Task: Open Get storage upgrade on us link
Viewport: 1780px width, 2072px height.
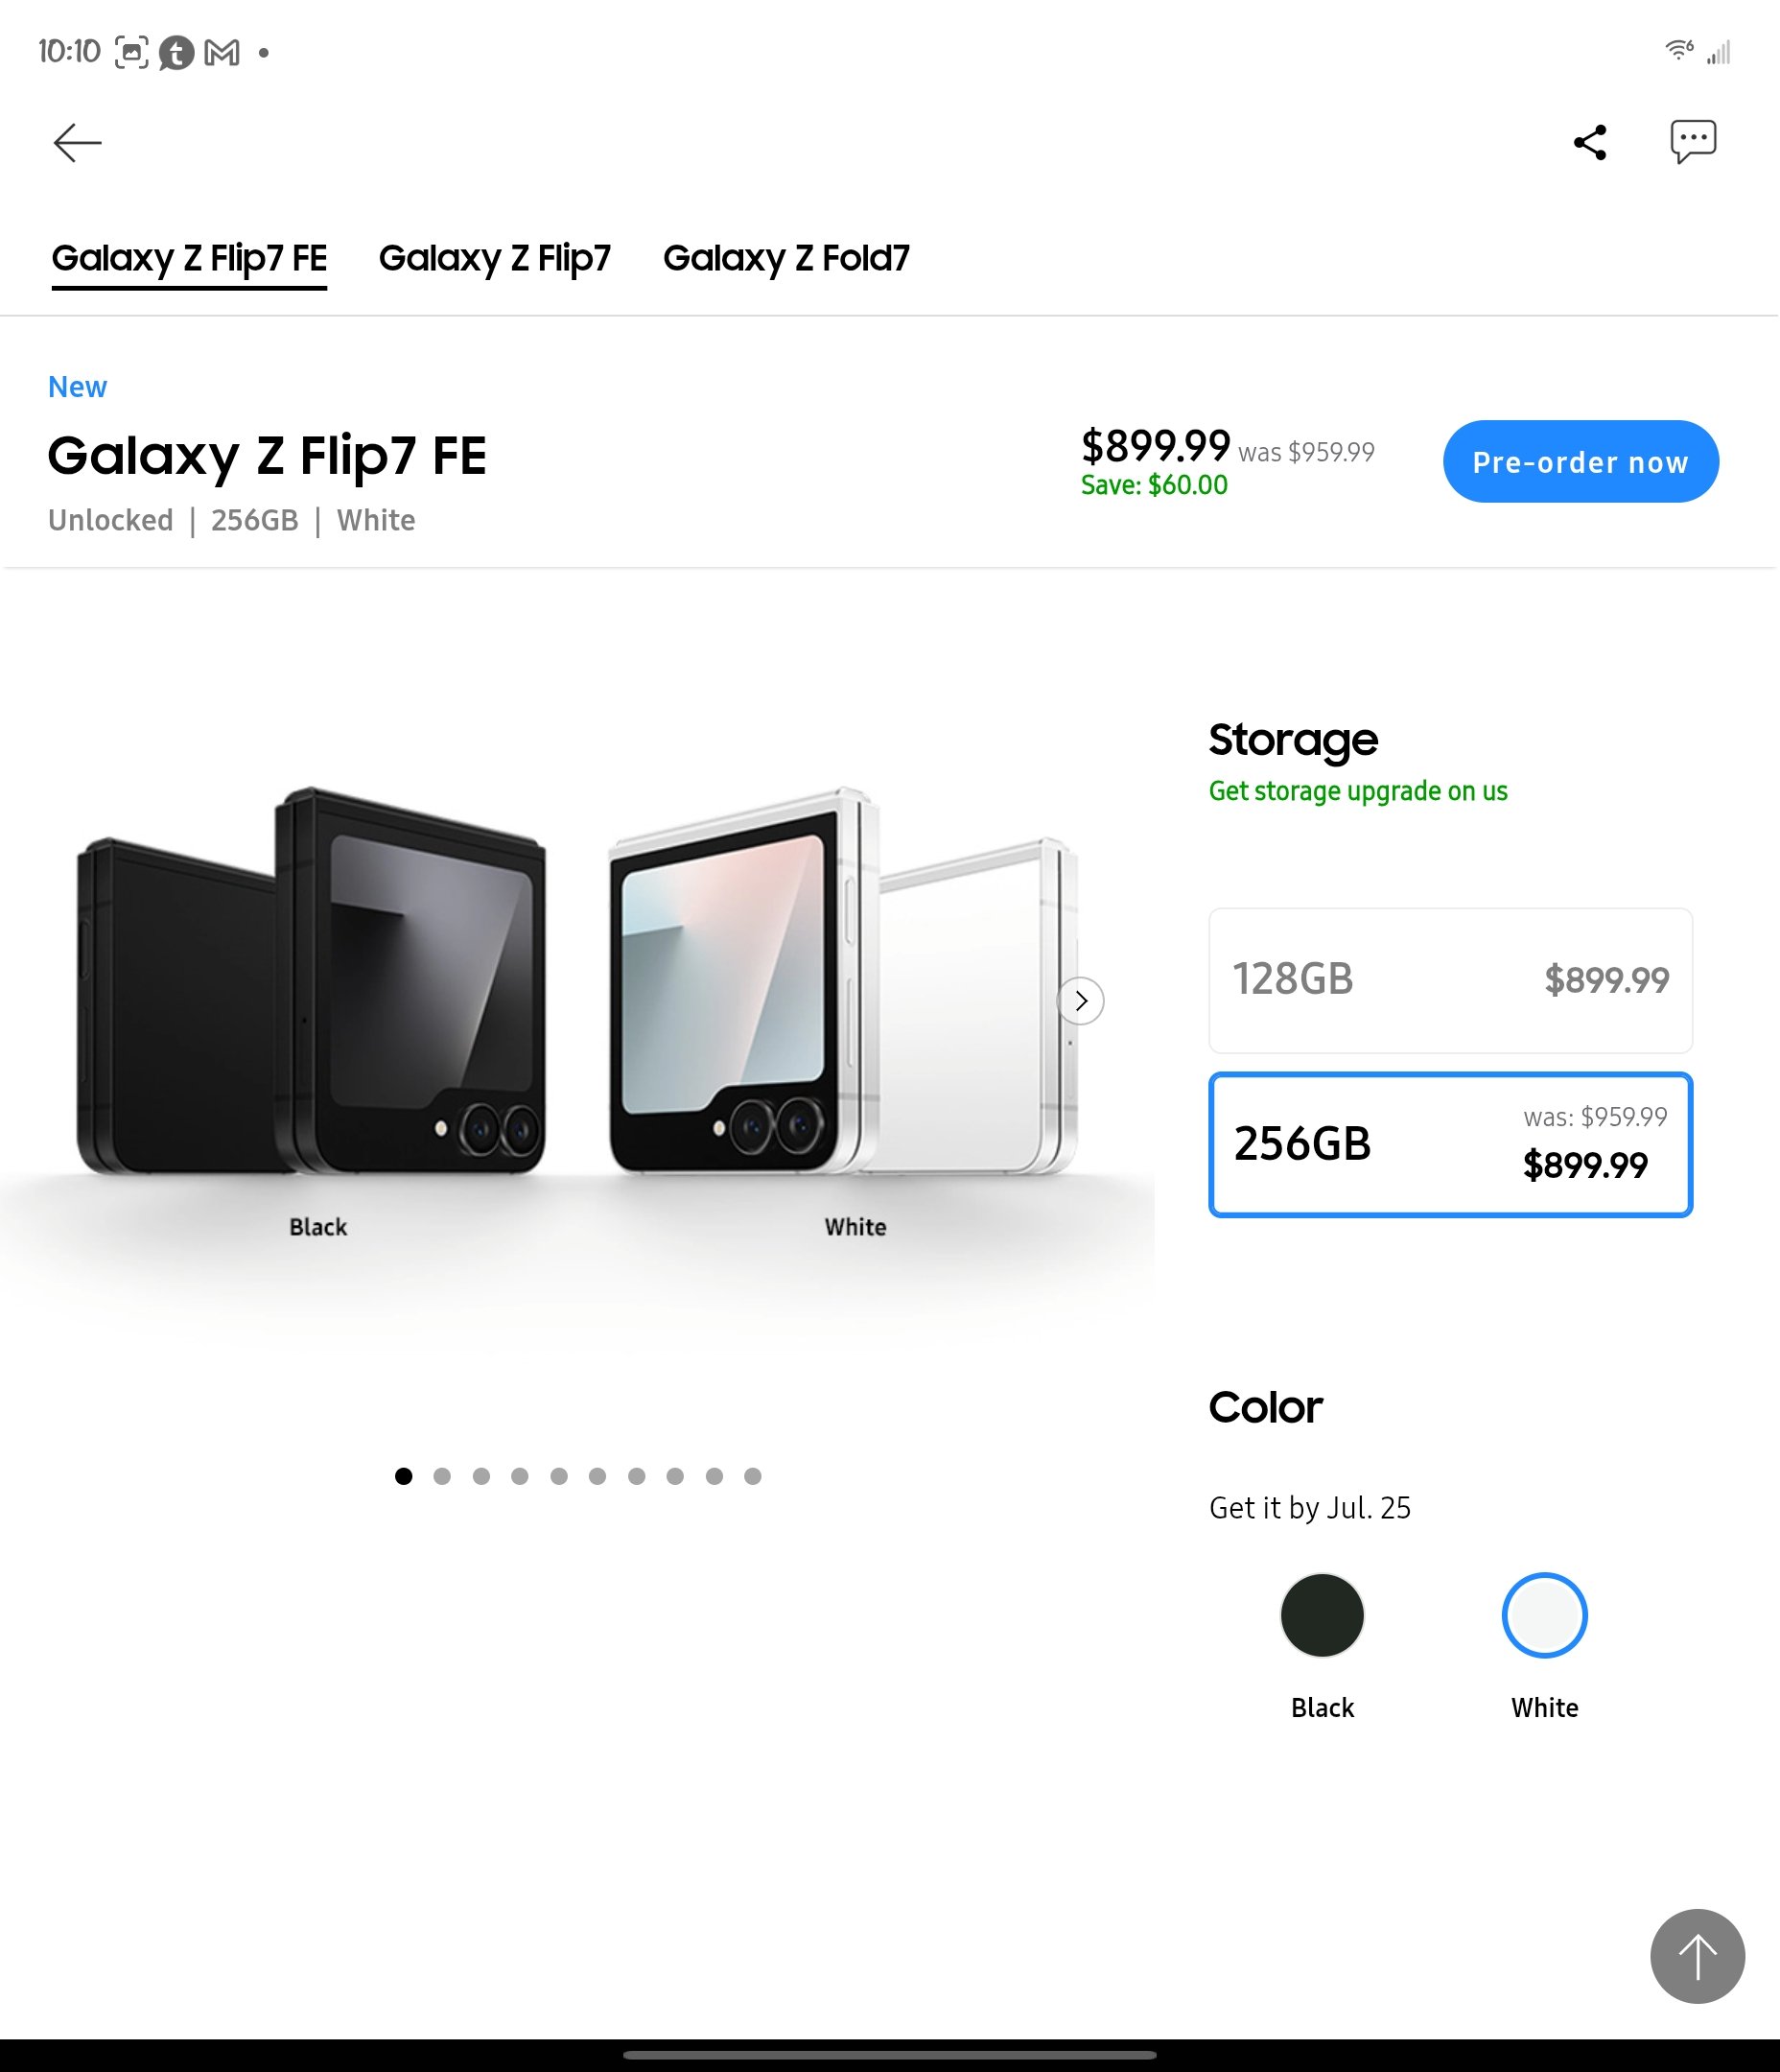Action: 1357,791
